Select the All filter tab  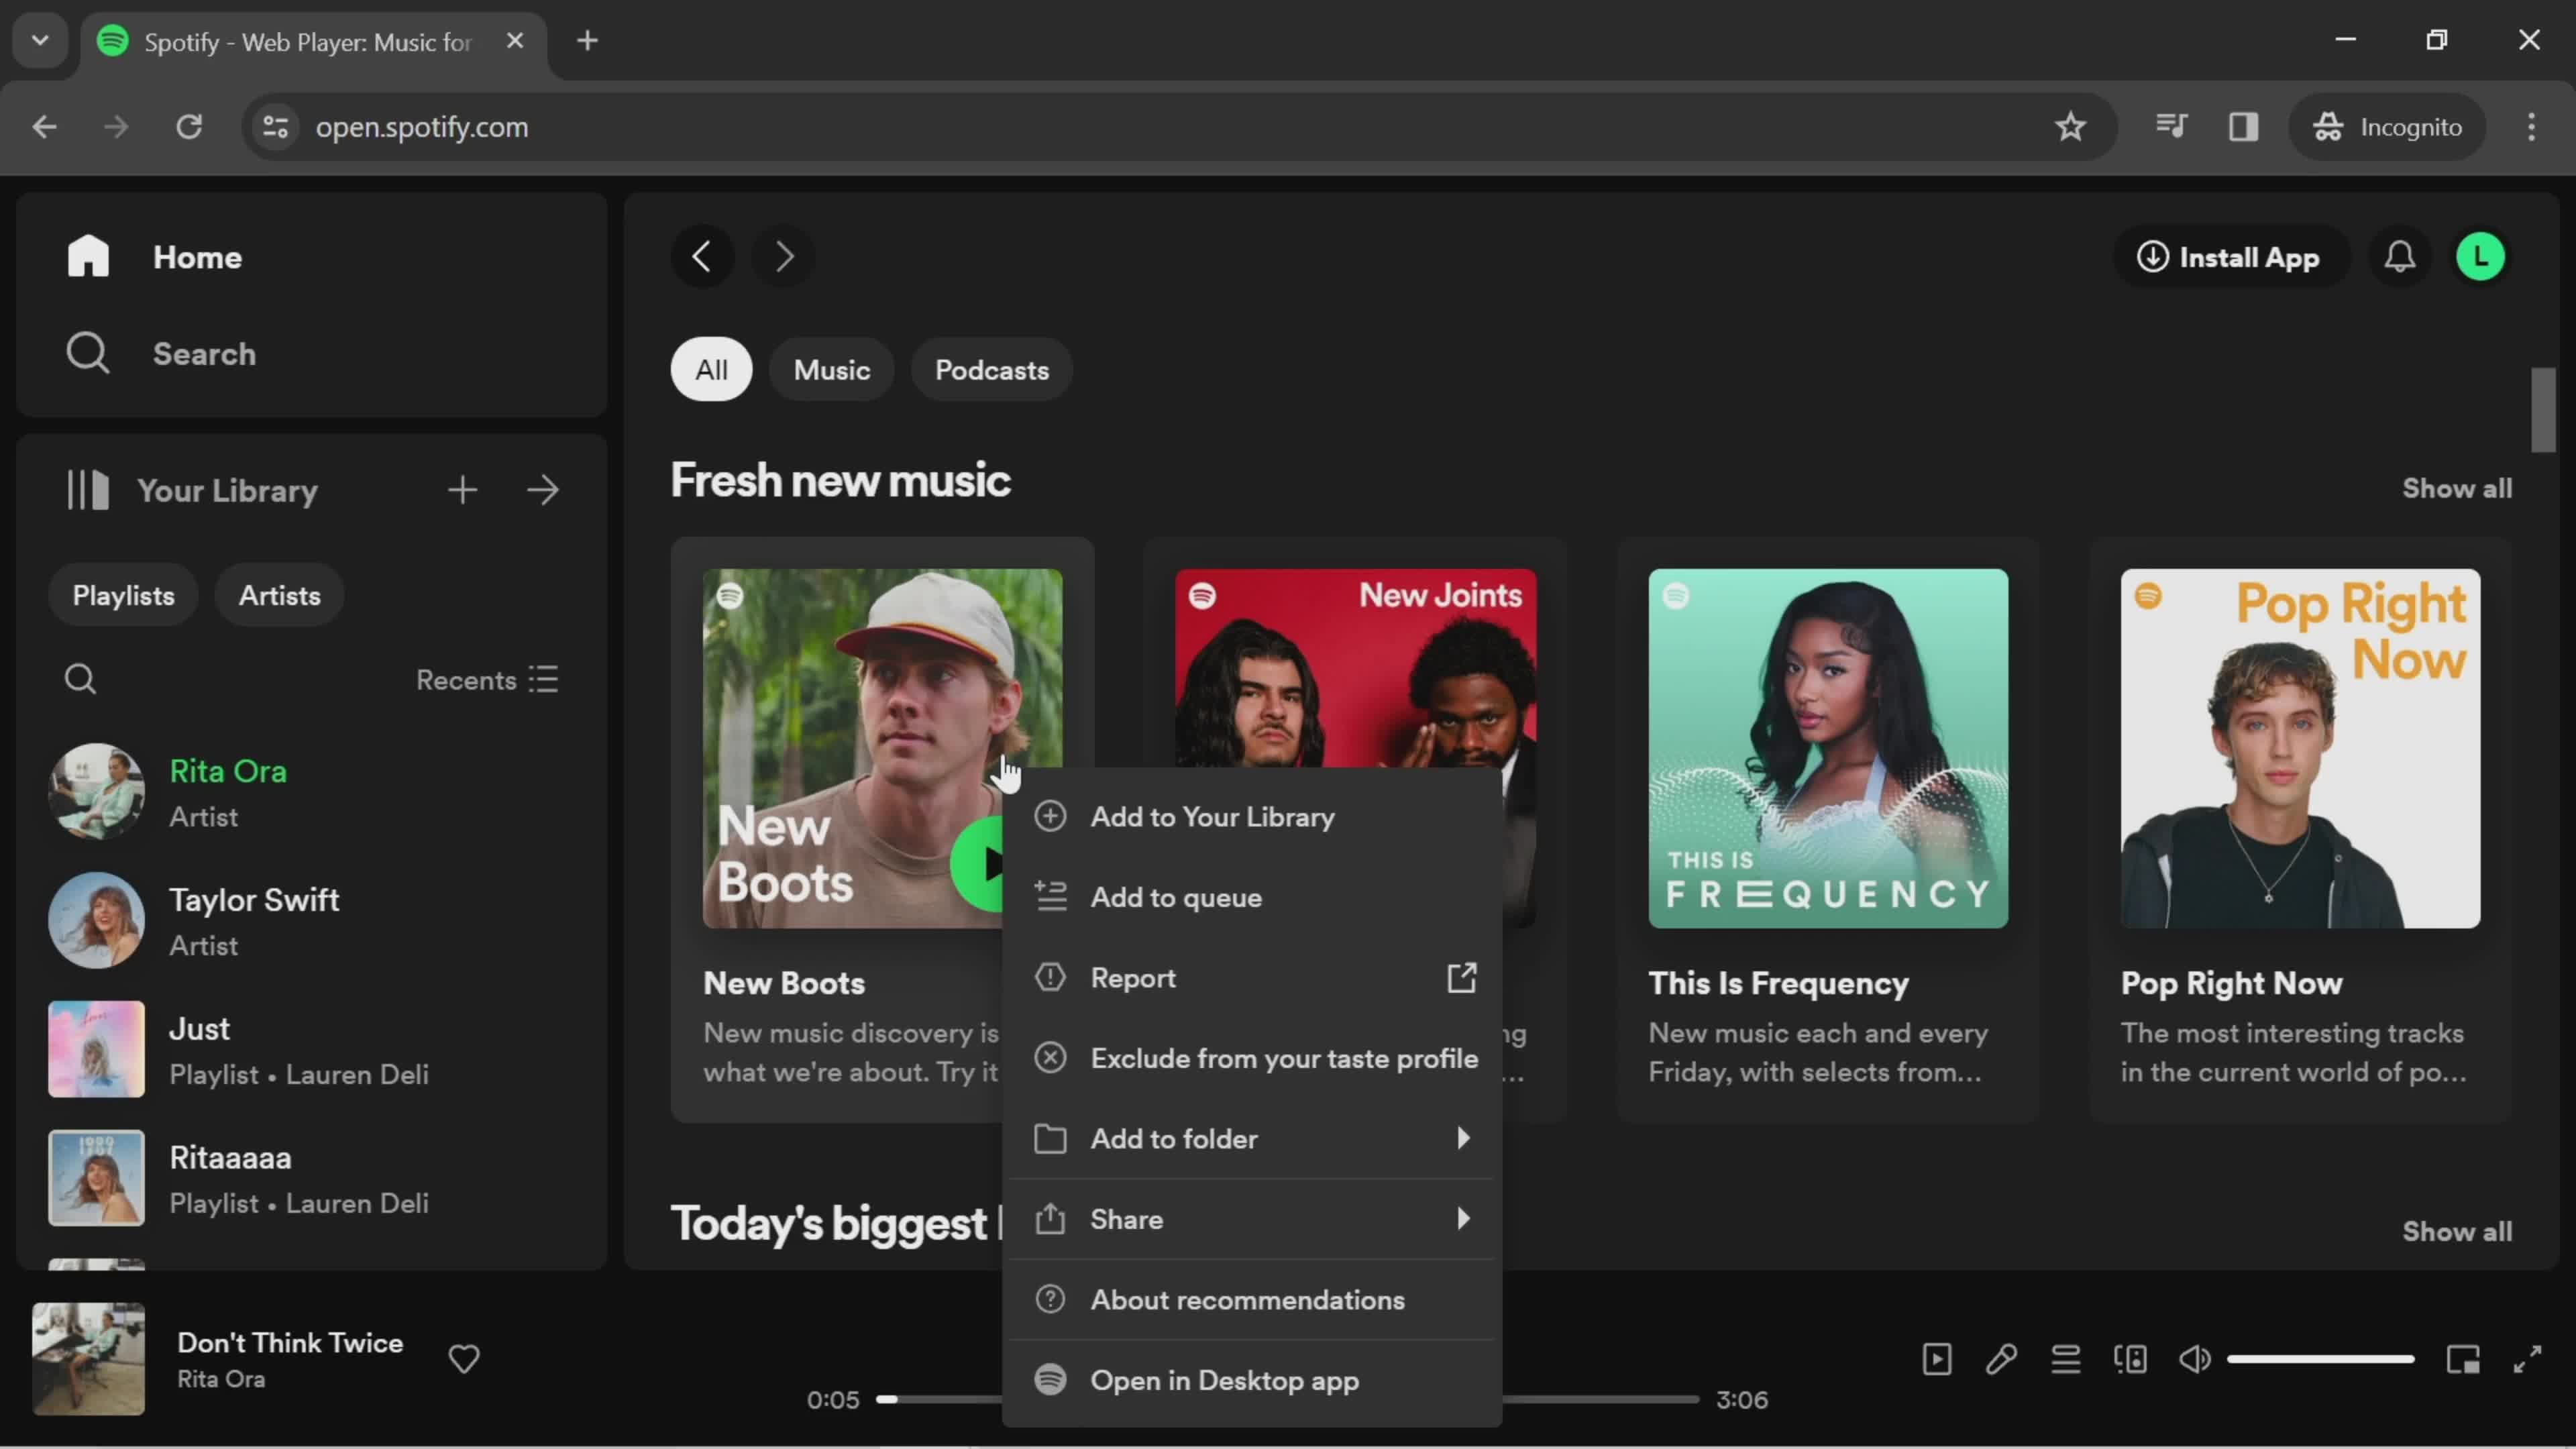710,368
